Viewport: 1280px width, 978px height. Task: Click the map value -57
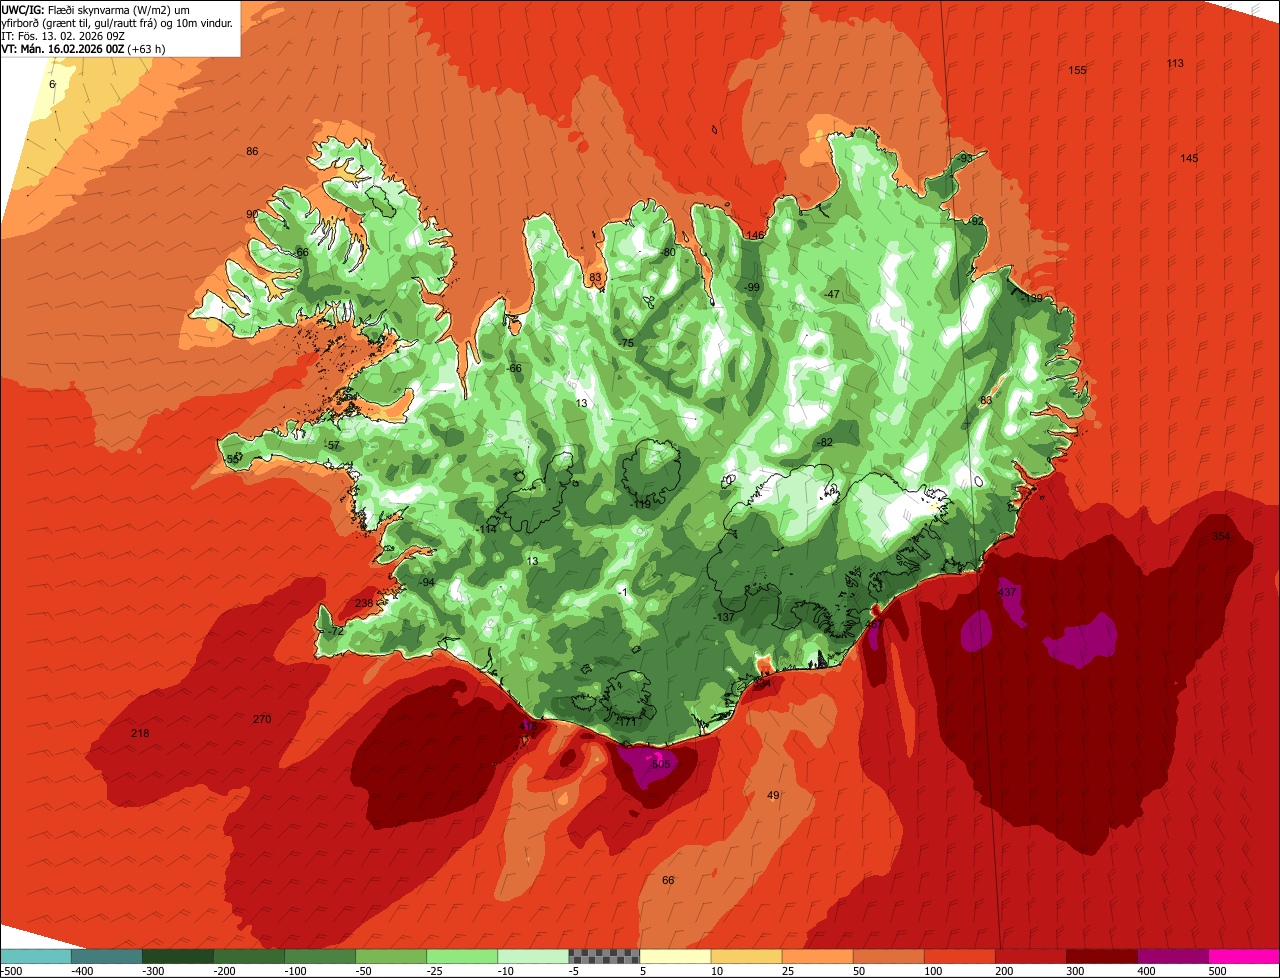click(332, 445)
